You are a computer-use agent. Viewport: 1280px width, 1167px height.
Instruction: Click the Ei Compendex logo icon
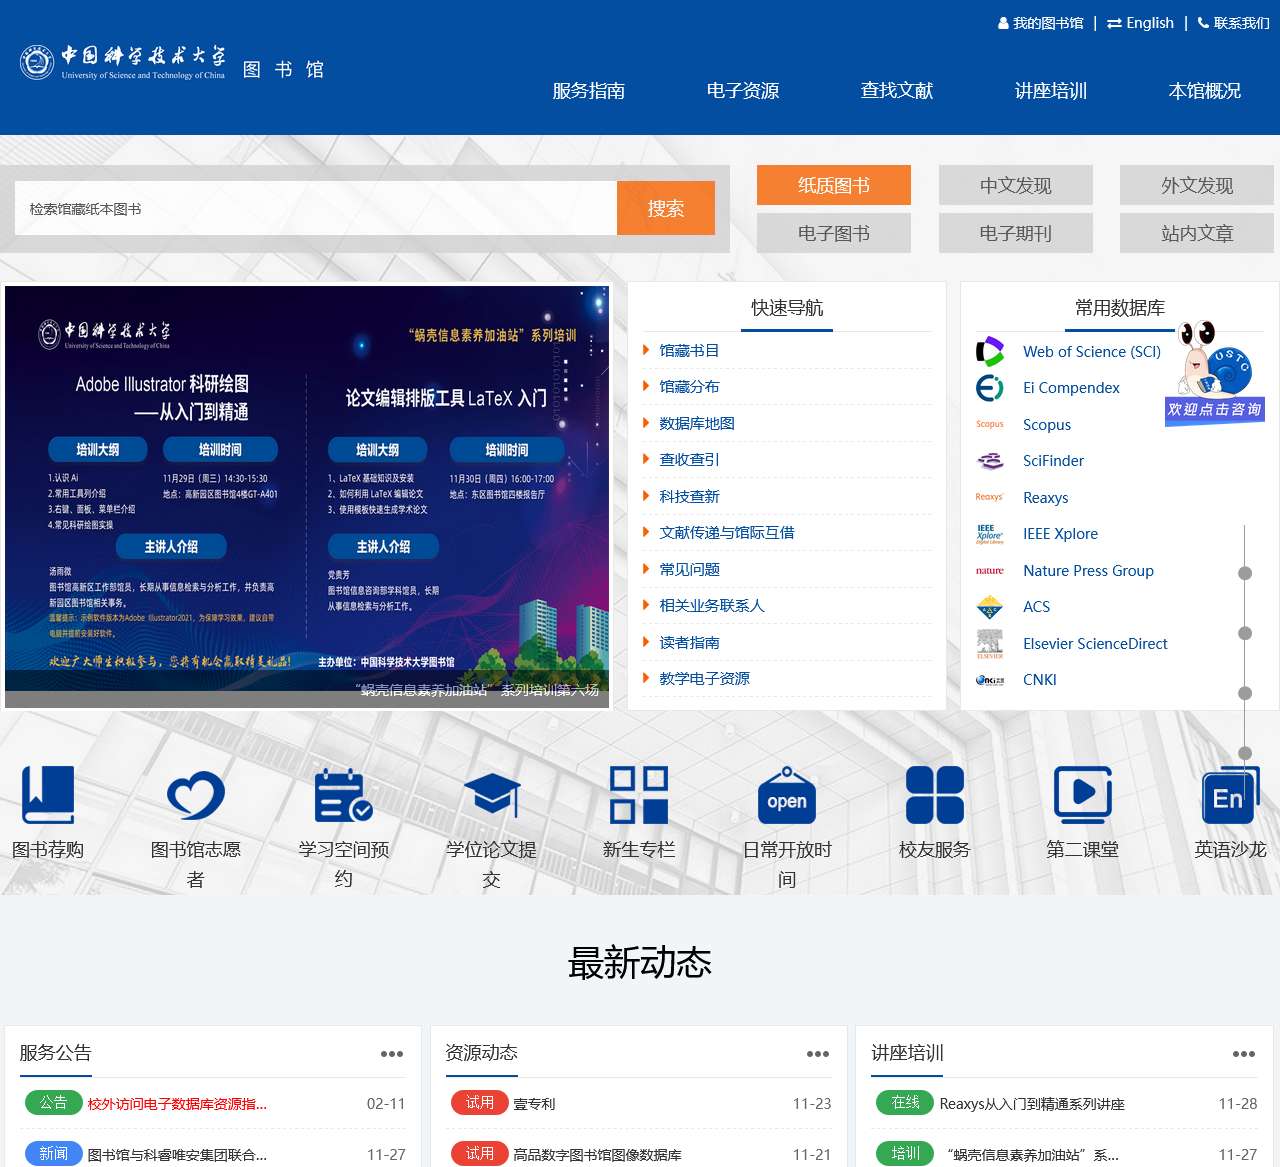(990, 388)
